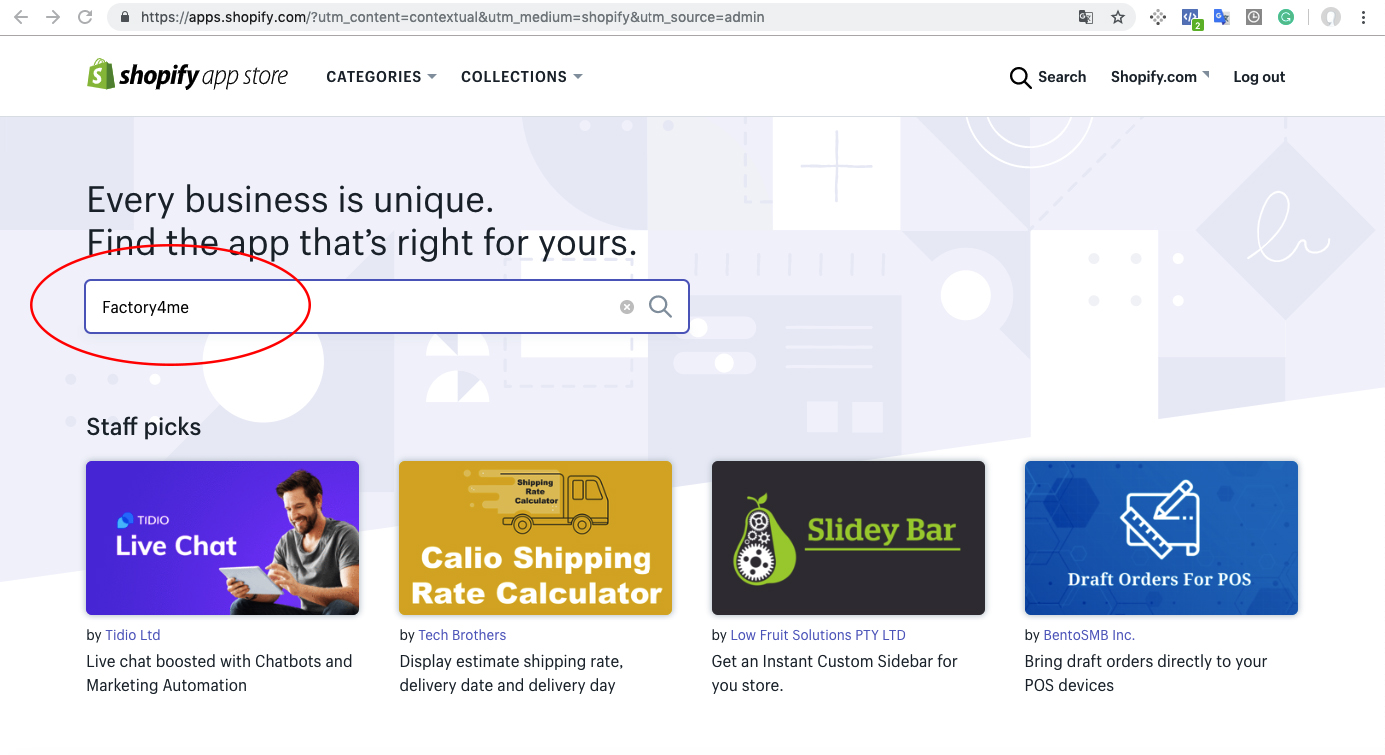Open the Calio Shipping Rate Calculator card
Screen dimensions: 1385x755
(x=535, y=537)
